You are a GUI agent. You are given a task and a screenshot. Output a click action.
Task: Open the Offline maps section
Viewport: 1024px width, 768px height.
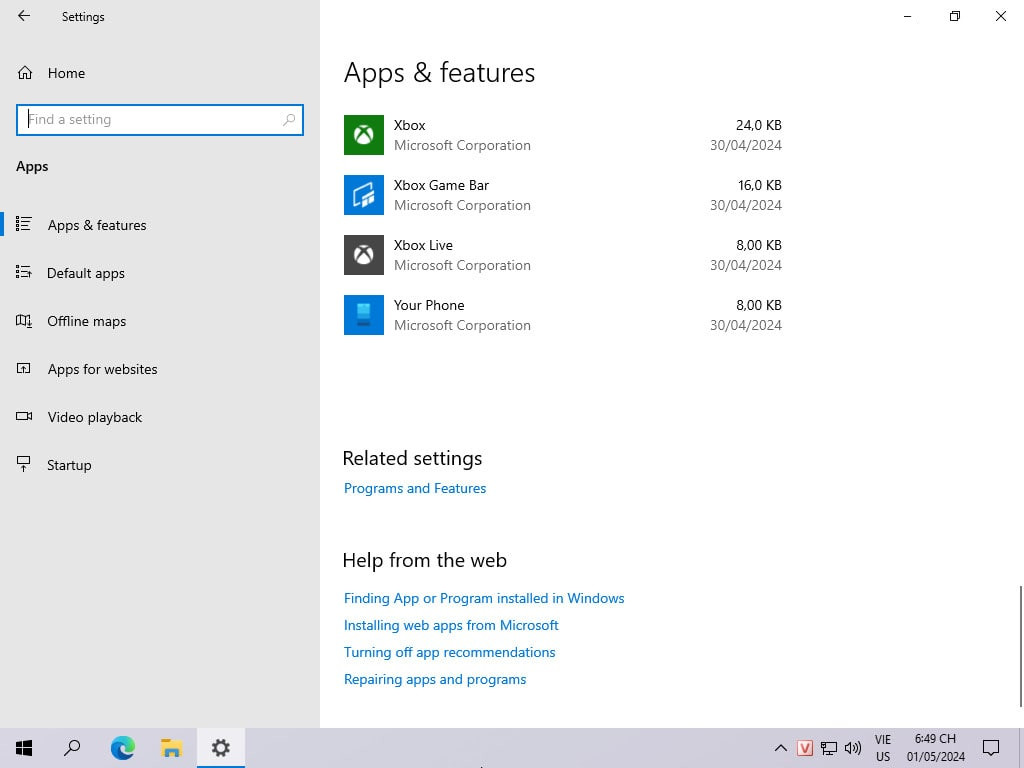pos(87,321)
